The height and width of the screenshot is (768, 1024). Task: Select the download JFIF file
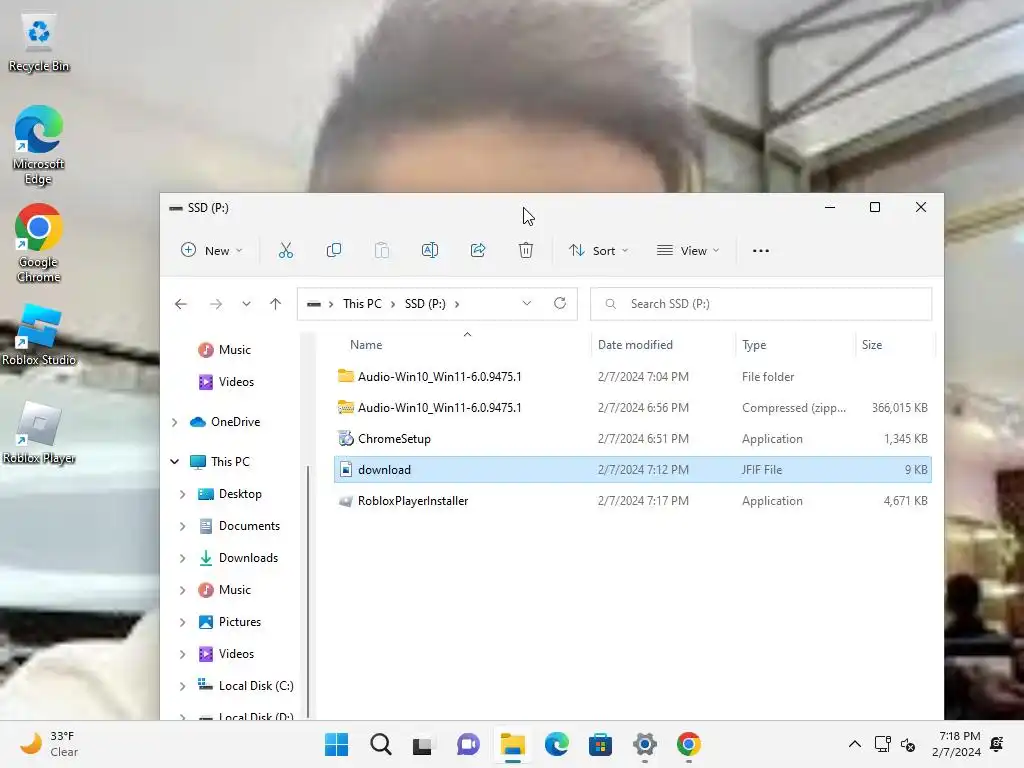point(632,470)
